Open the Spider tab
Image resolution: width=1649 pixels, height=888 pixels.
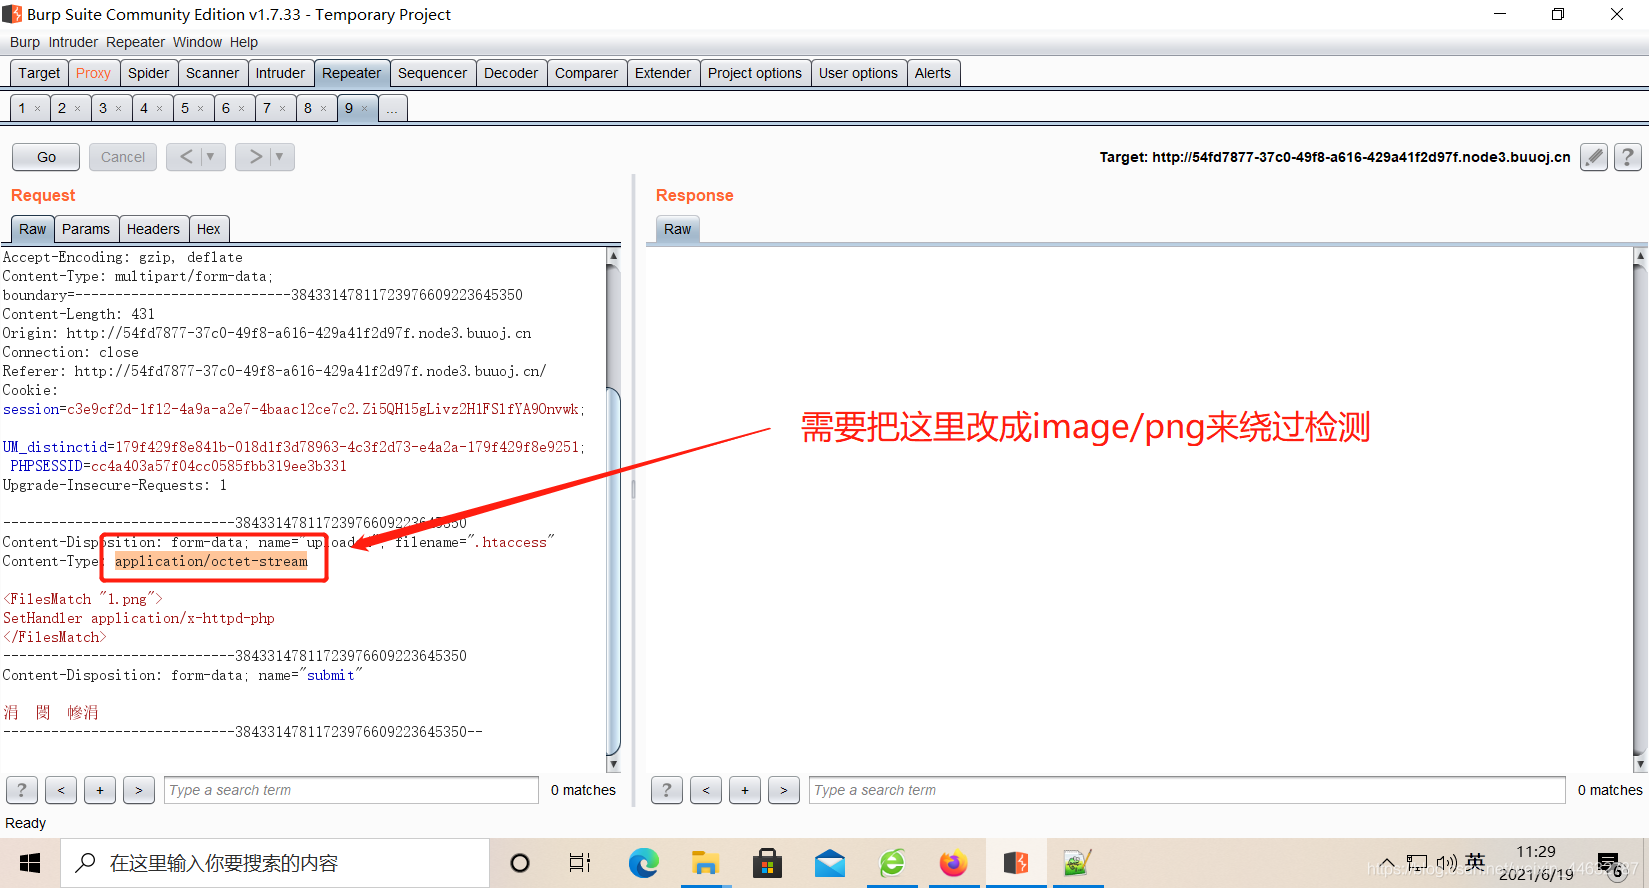tap(148, 73)
